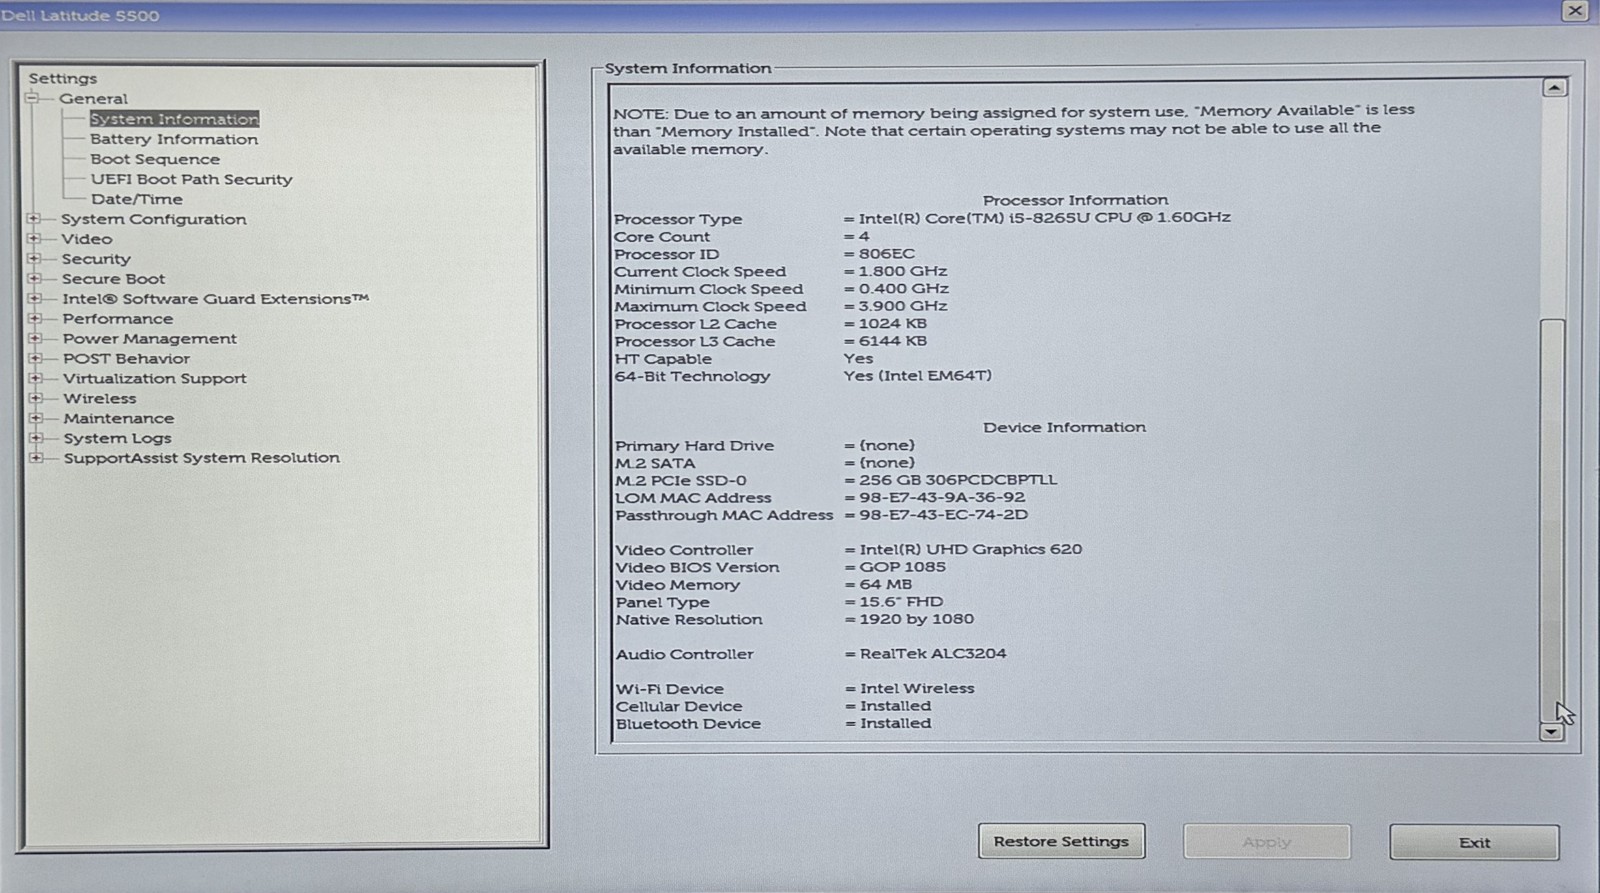The image size is (1600, 893).
Task: Select the POST Behavior category
Action: 126,359
